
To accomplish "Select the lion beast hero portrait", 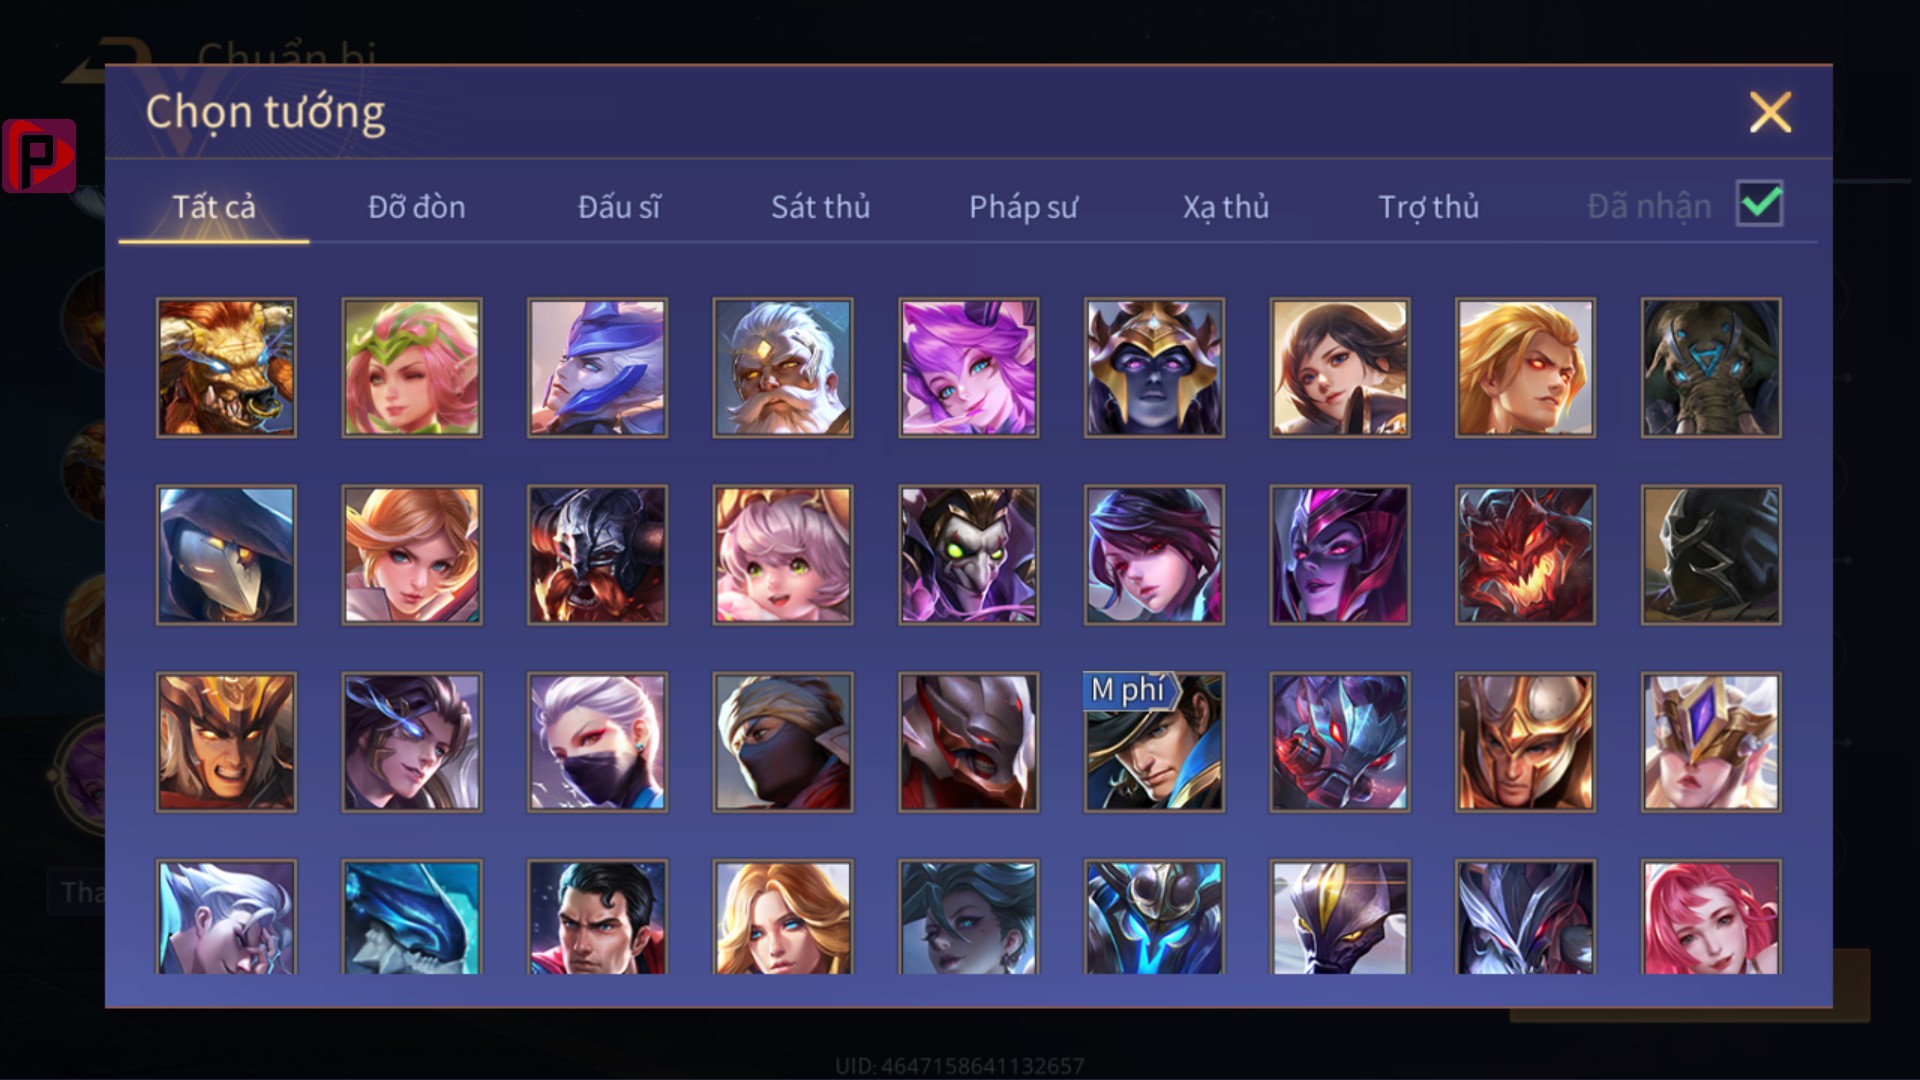I will pos(226,368).
